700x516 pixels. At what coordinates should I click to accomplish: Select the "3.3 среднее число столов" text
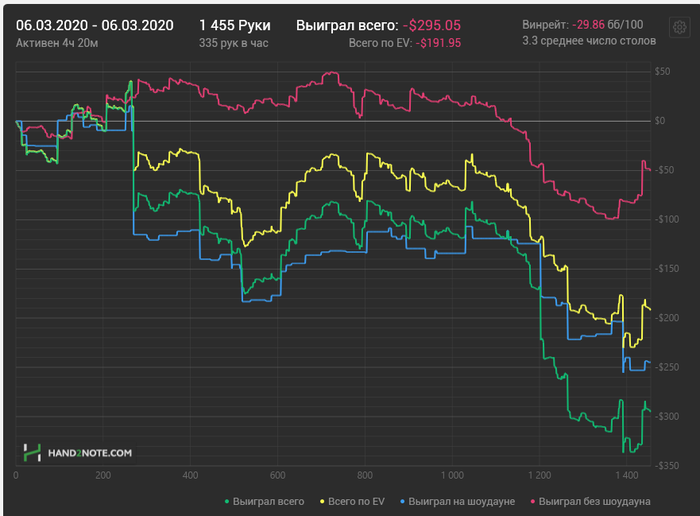click(x=589, y=42)
